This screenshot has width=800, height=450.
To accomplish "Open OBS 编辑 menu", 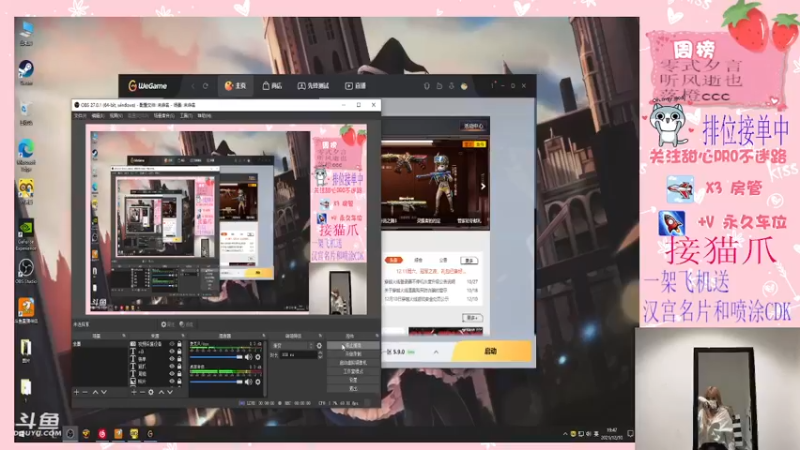I will coord(97,116).
